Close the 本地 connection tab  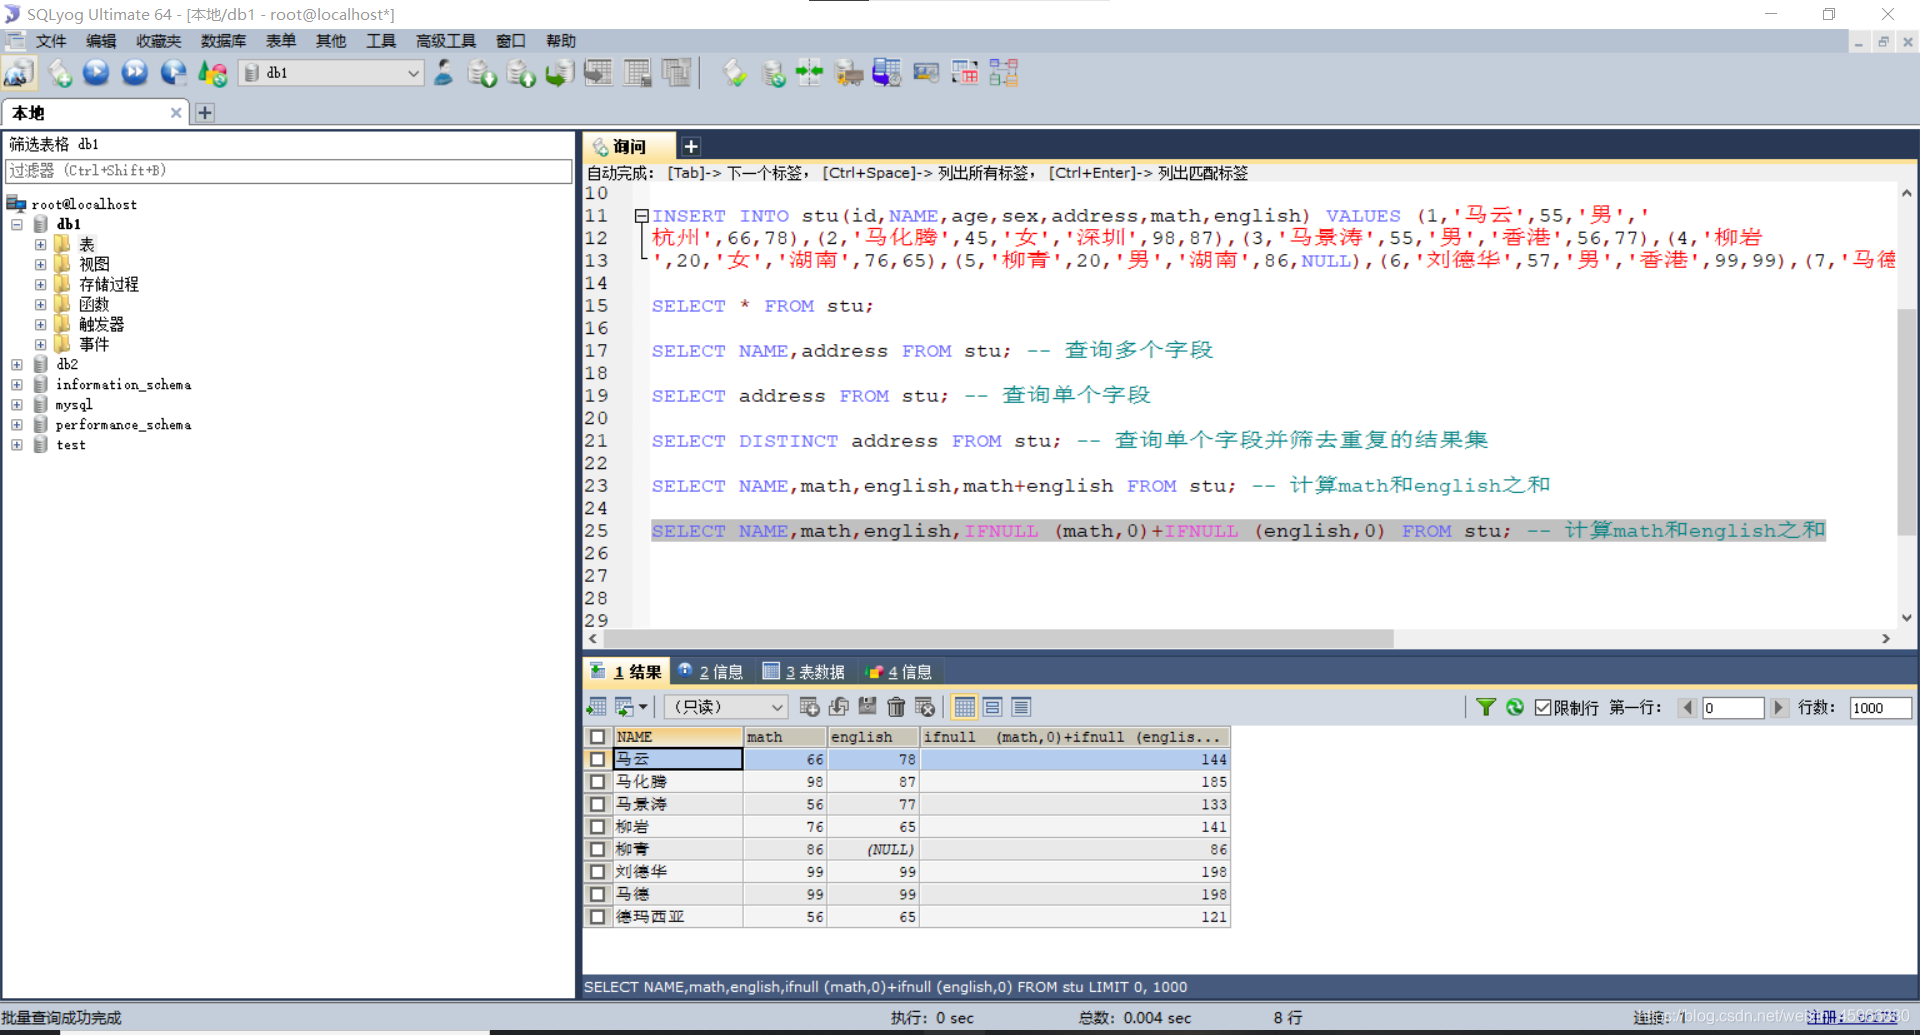(176, 113)
